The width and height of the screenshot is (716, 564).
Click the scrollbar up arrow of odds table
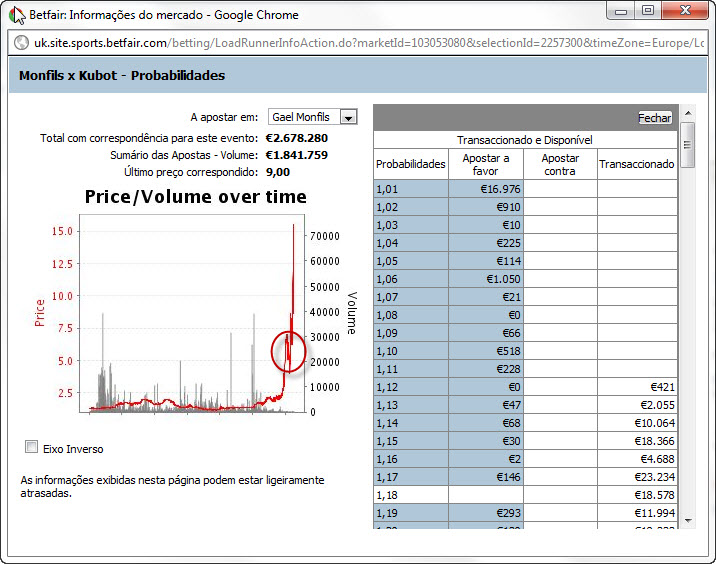click(x=688, y=113)
